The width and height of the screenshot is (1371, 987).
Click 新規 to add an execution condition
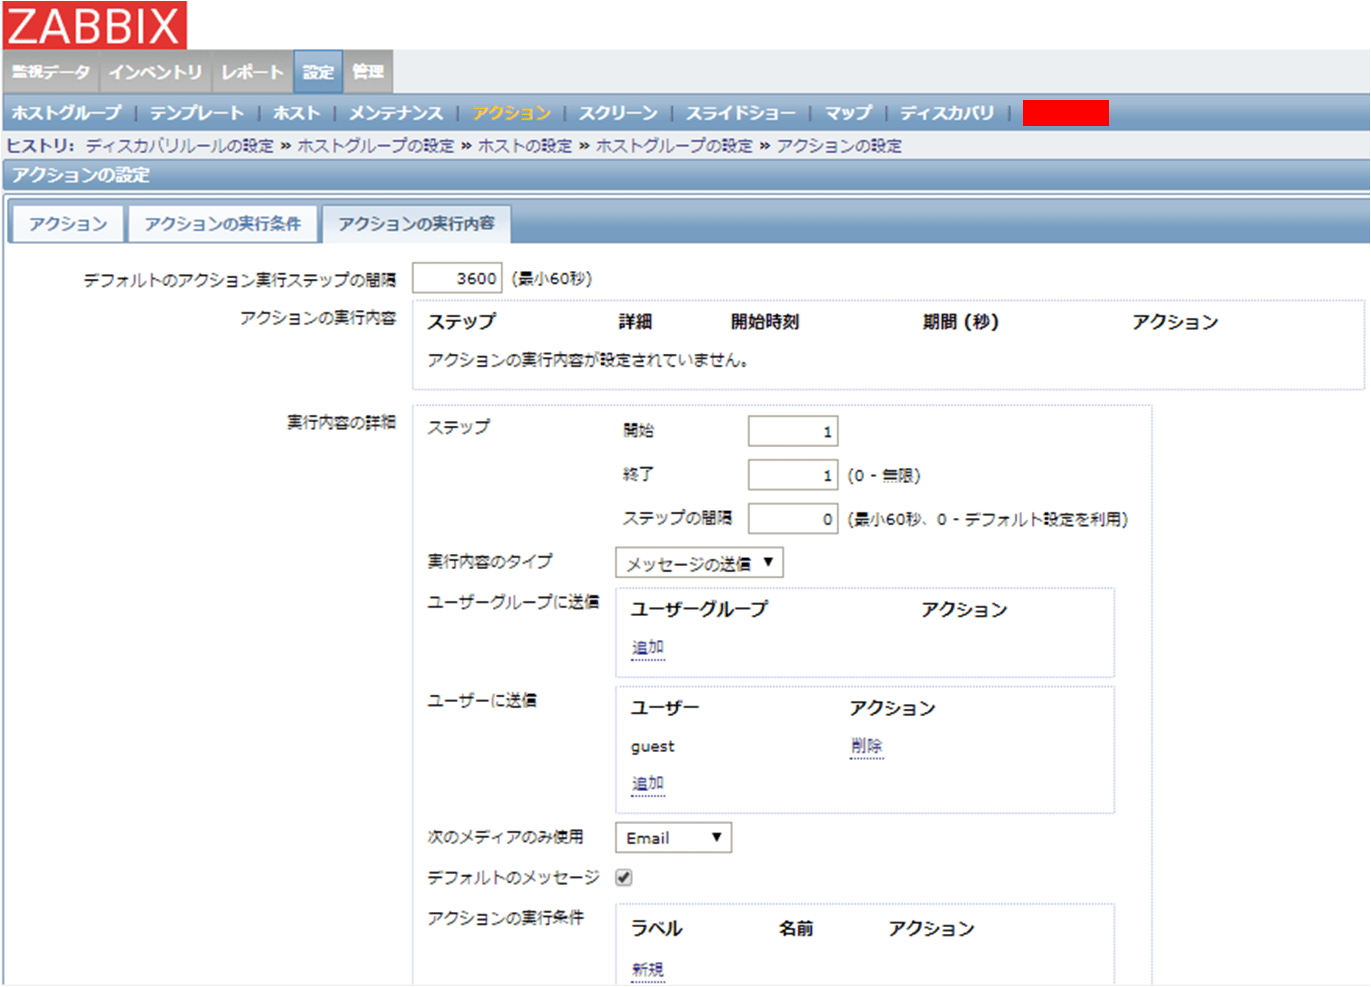pos(648,970)
